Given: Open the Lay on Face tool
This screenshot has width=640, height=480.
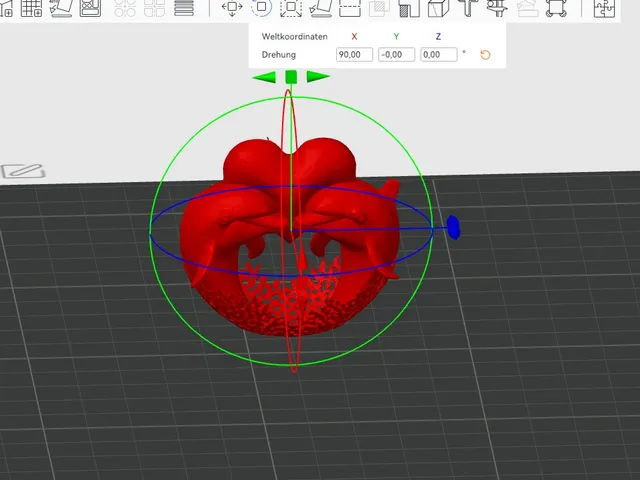Looking at the screenshot, I should point(320,8).
